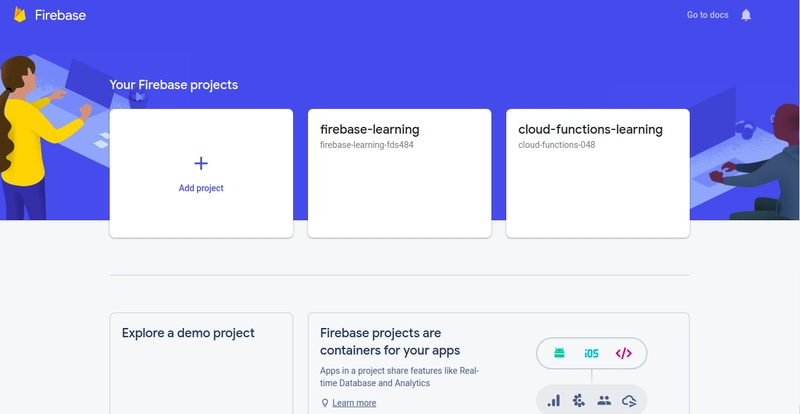Click the project ID cloud-functions-048

point(557,145)
